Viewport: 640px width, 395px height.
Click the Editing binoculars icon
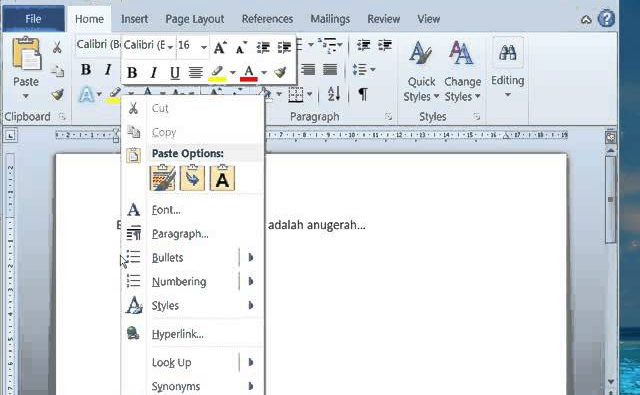point(508,52)
